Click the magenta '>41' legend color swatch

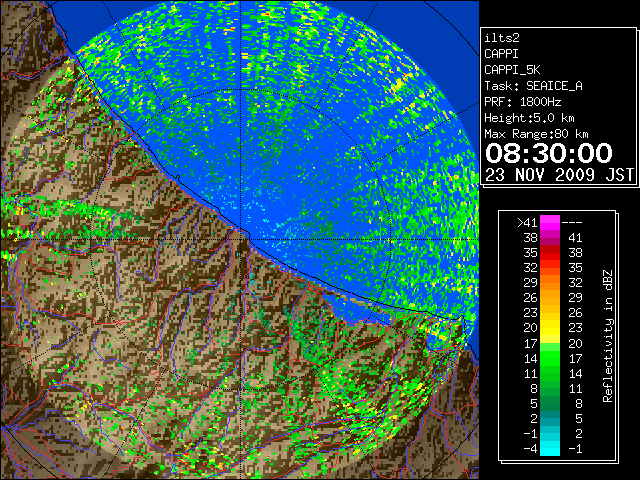pyautogui.click(x=550, y=223)
